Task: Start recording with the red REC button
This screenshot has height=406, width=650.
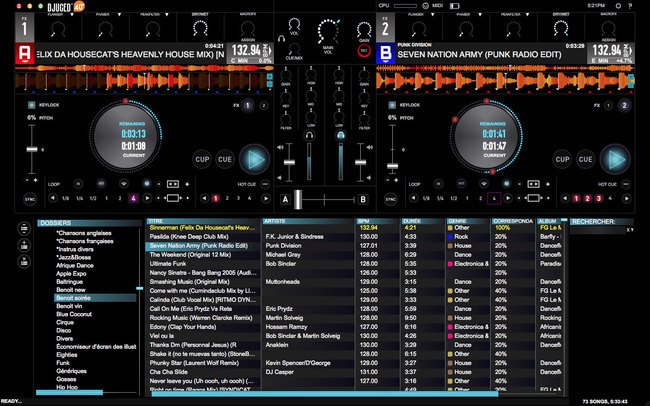Action: point(364,51)
